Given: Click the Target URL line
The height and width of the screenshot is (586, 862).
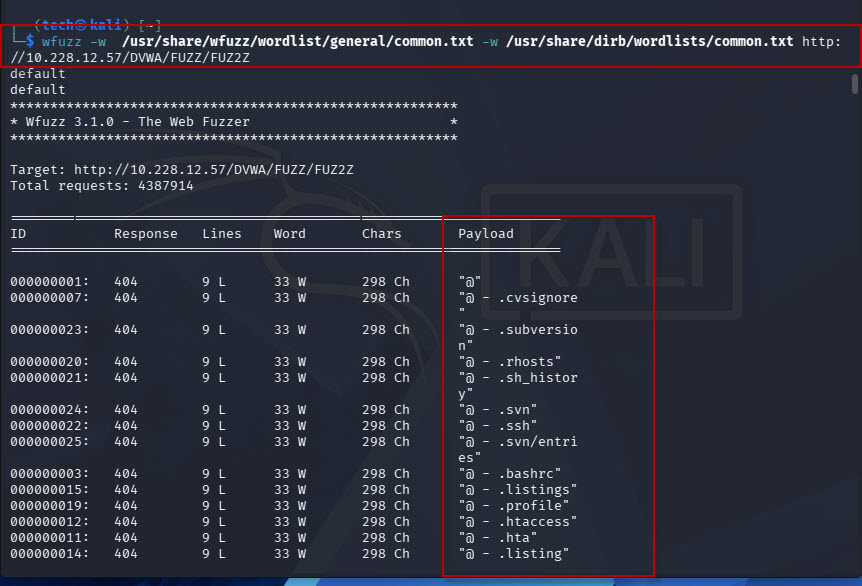Looking at the screenshot, I should (x=181, y=170).
